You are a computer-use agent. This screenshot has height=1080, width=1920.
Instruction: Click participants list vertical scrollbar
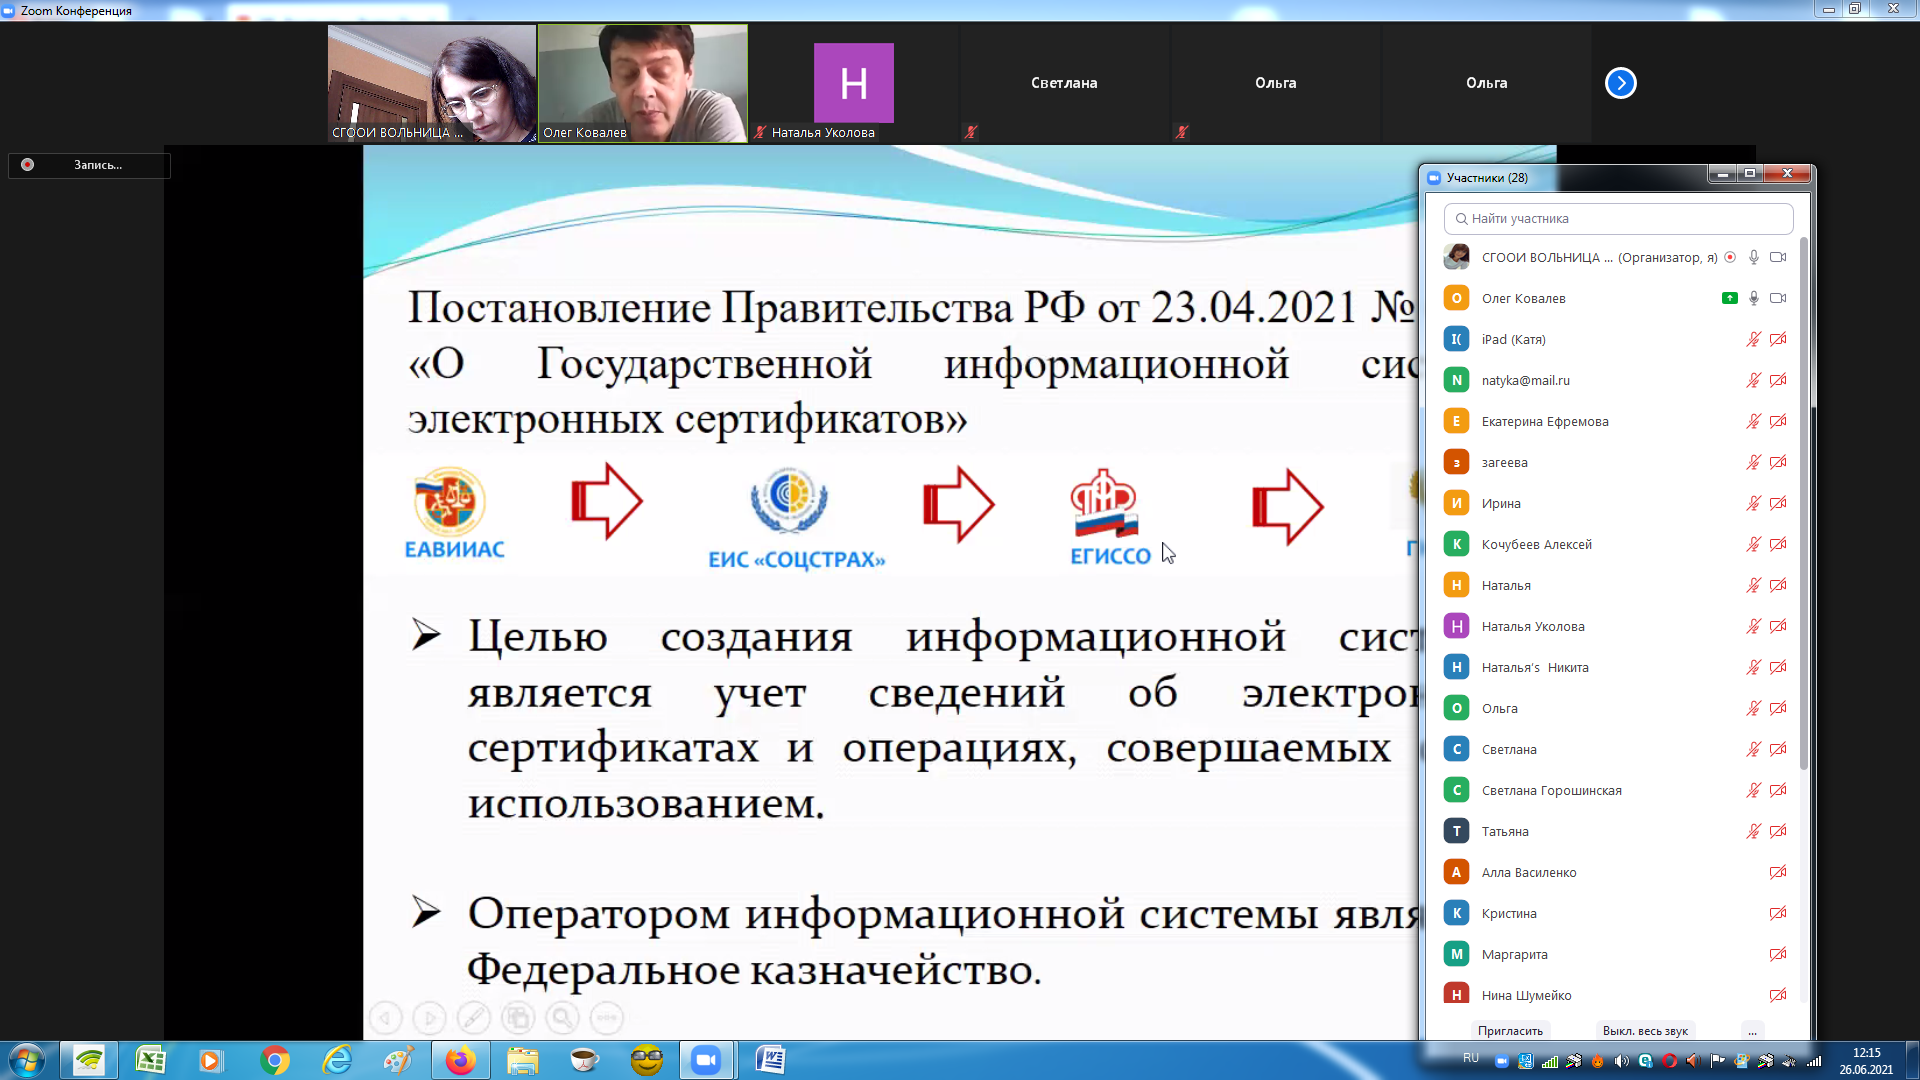tap(1803, 500)
